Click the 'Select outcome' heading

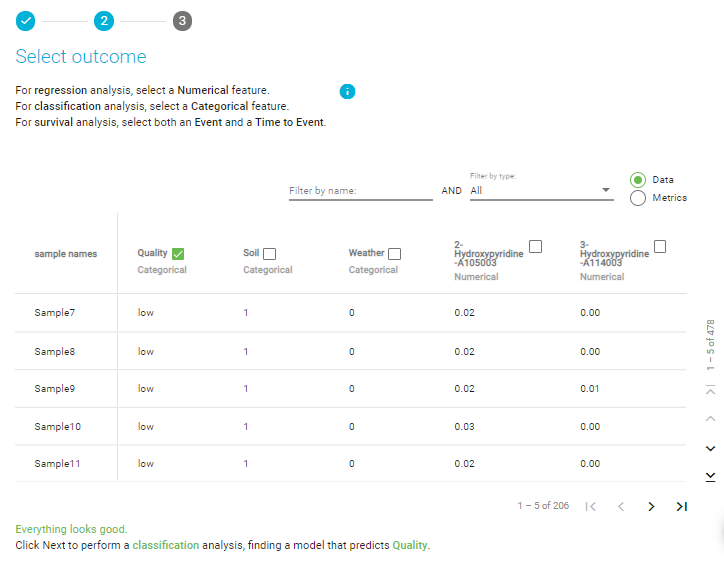tap(81, 56)
